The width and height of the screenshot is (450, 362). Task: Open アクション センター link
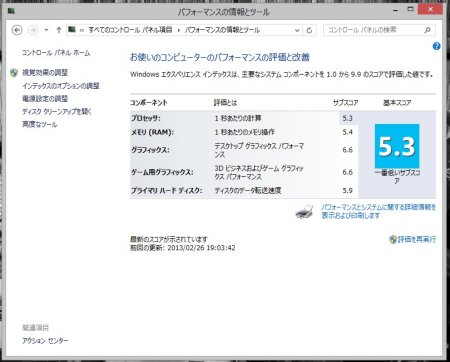coord(45,340)
